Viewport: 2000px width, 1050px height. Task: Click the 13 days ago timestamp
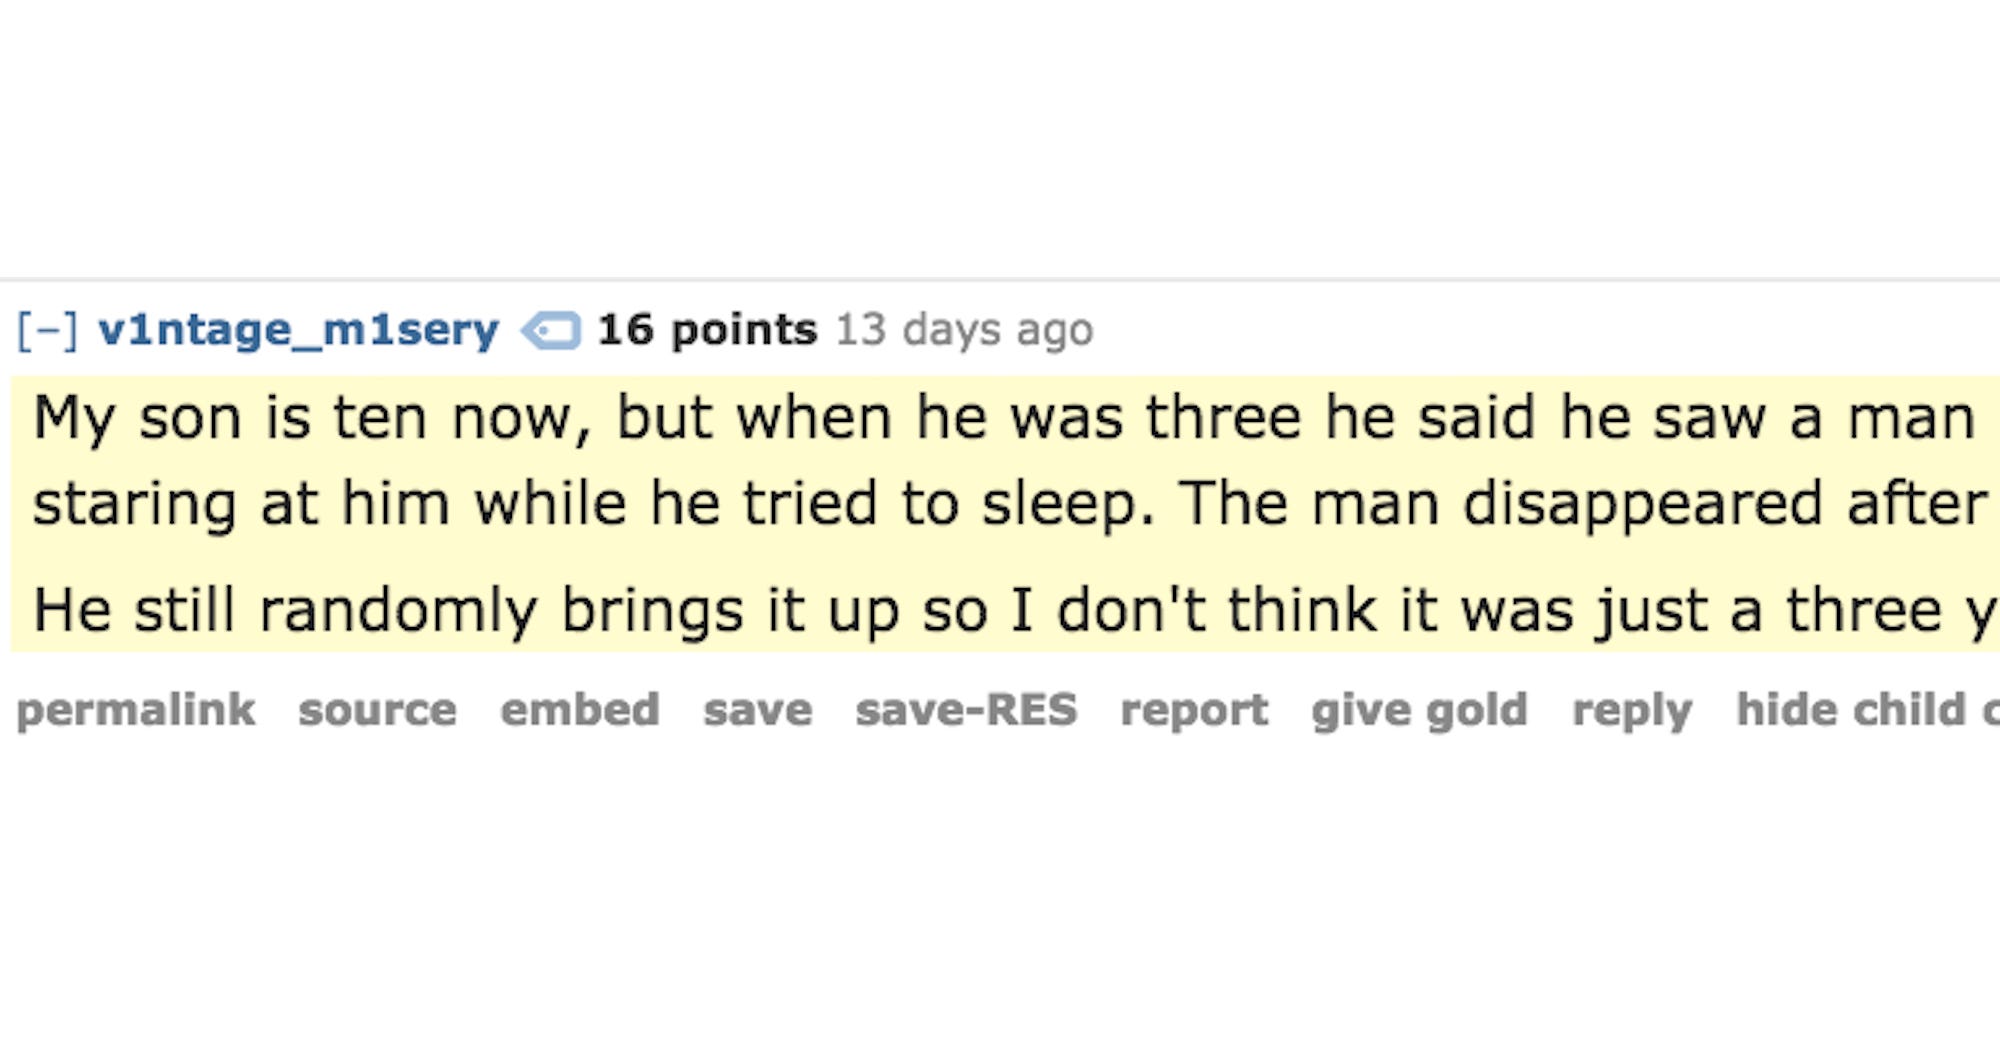(x=964, y=330)
